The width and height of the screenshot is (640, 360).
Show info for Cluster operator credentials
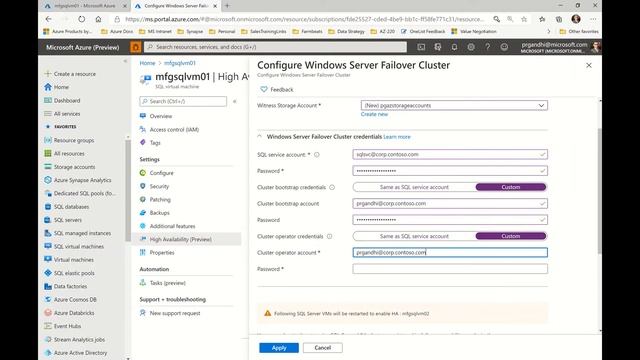[x=329, y=236]
